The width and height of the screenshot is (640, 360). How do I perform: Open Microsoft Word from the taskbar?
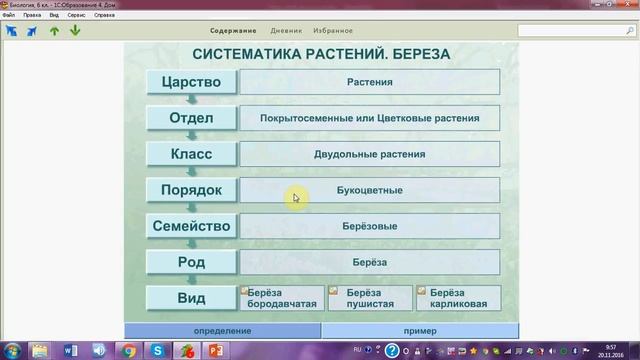70,351
